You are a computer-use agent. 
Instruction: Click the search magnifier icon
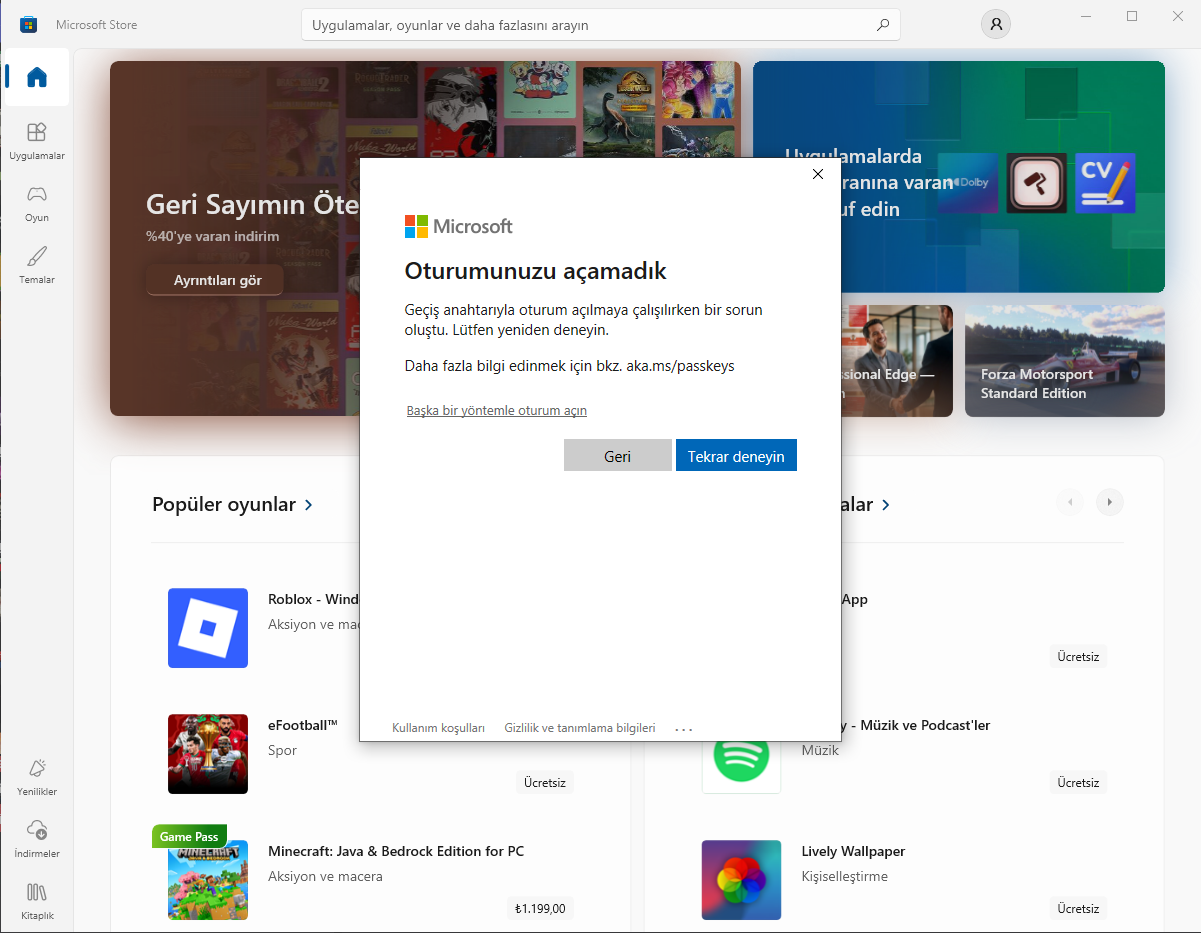[x=882, y=24]
